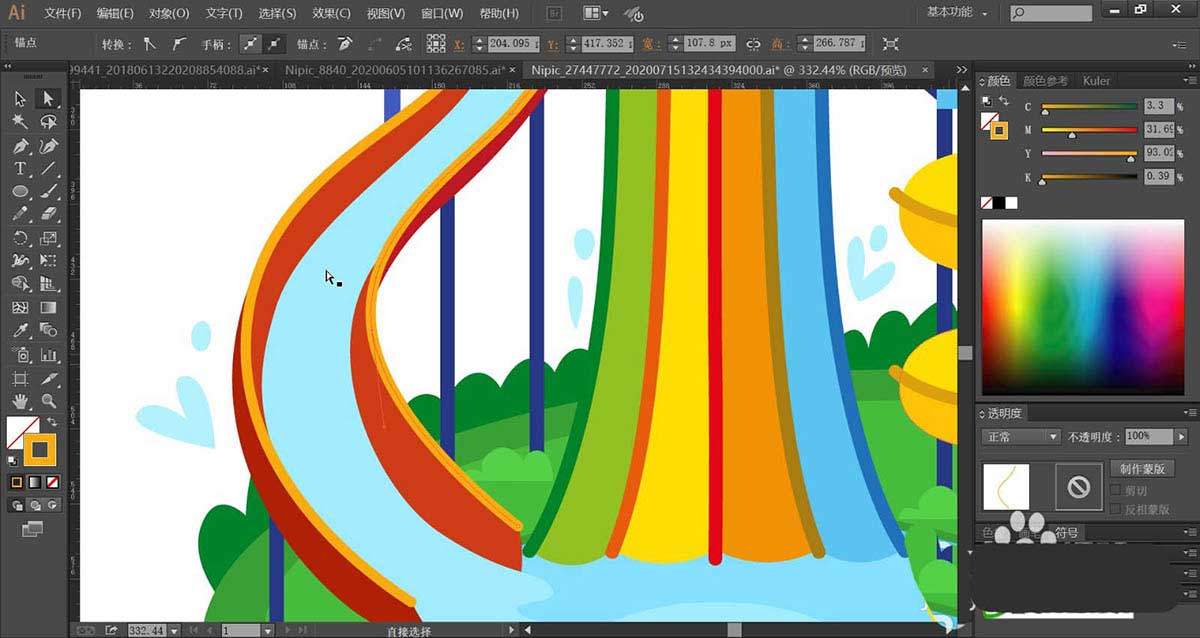
Task: Select the Eyedropper tool
Action: (x=20, y=331)
